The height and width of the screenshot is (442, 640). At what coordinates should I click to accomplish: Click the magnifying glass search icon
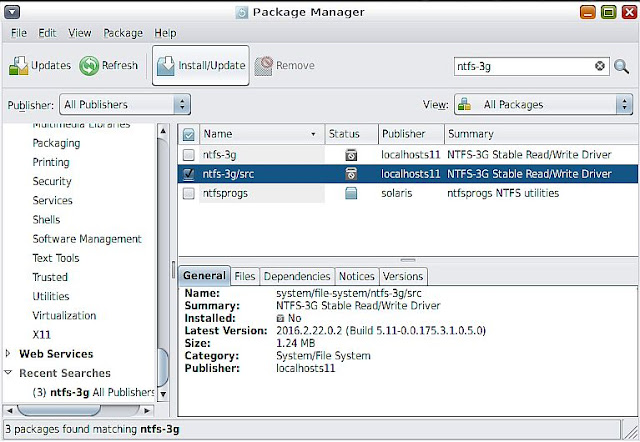[621, 66]
